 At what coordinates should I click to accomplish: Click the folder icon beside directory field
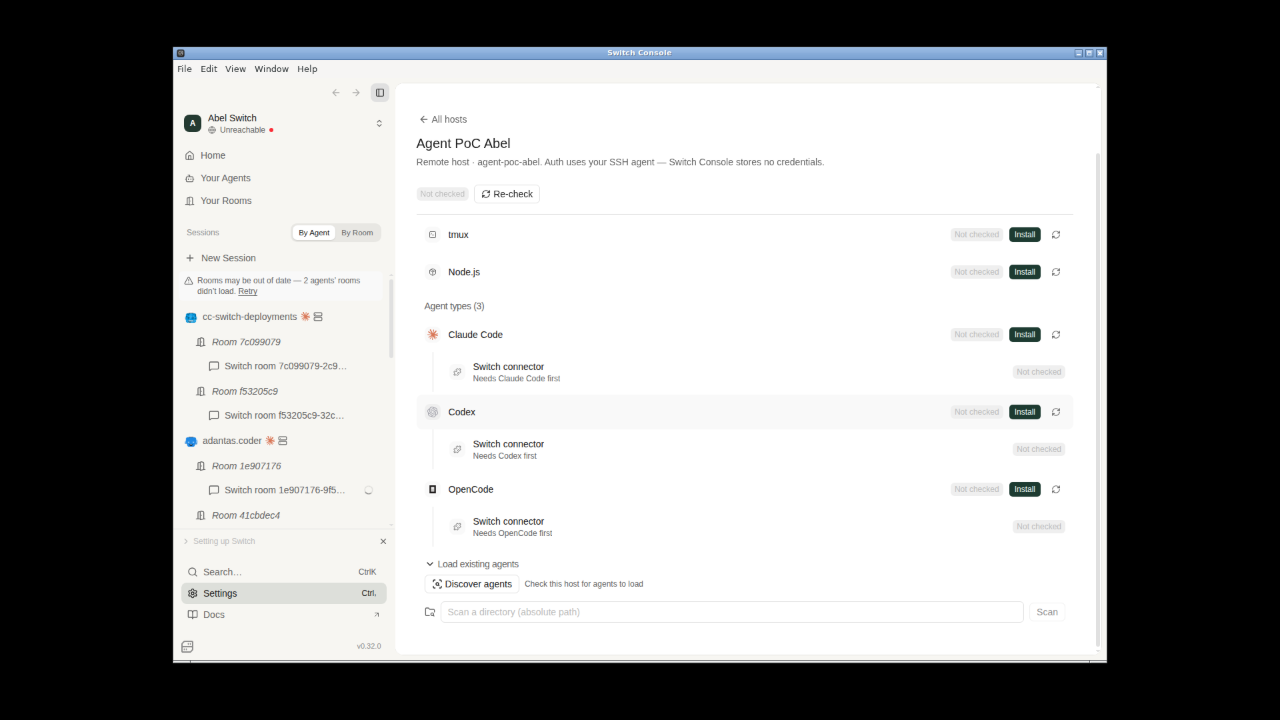point(430,612)
